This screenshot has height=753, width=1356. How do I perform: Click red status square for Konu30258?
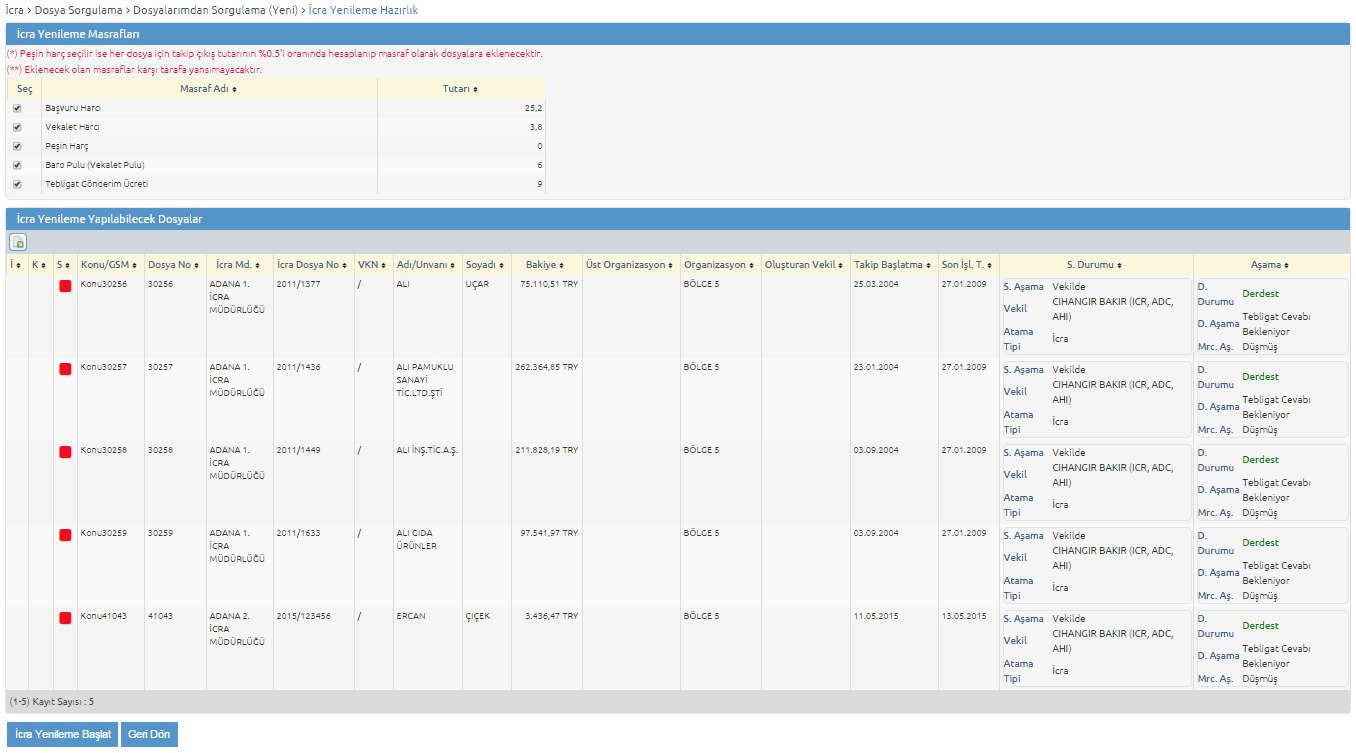[65, 452]
